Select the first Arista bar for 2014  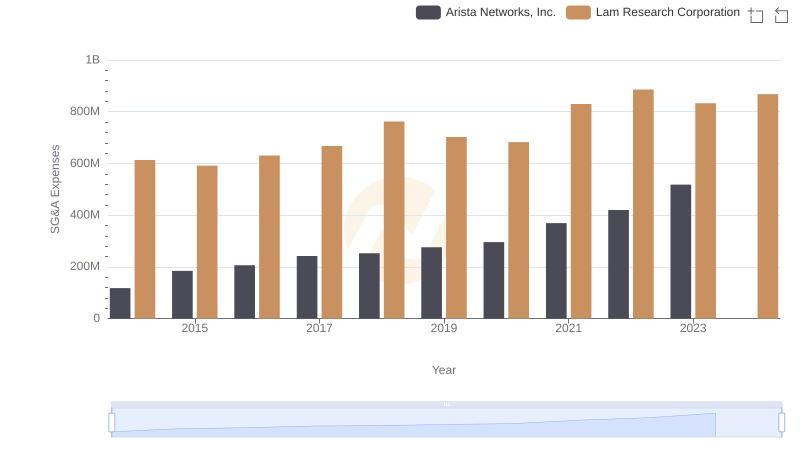click(x=120, y=303)
